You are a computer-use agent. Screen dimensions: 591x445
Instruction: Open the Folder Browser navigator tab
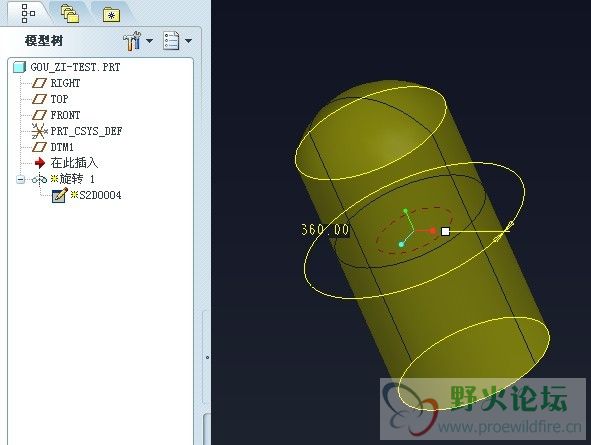70,14
